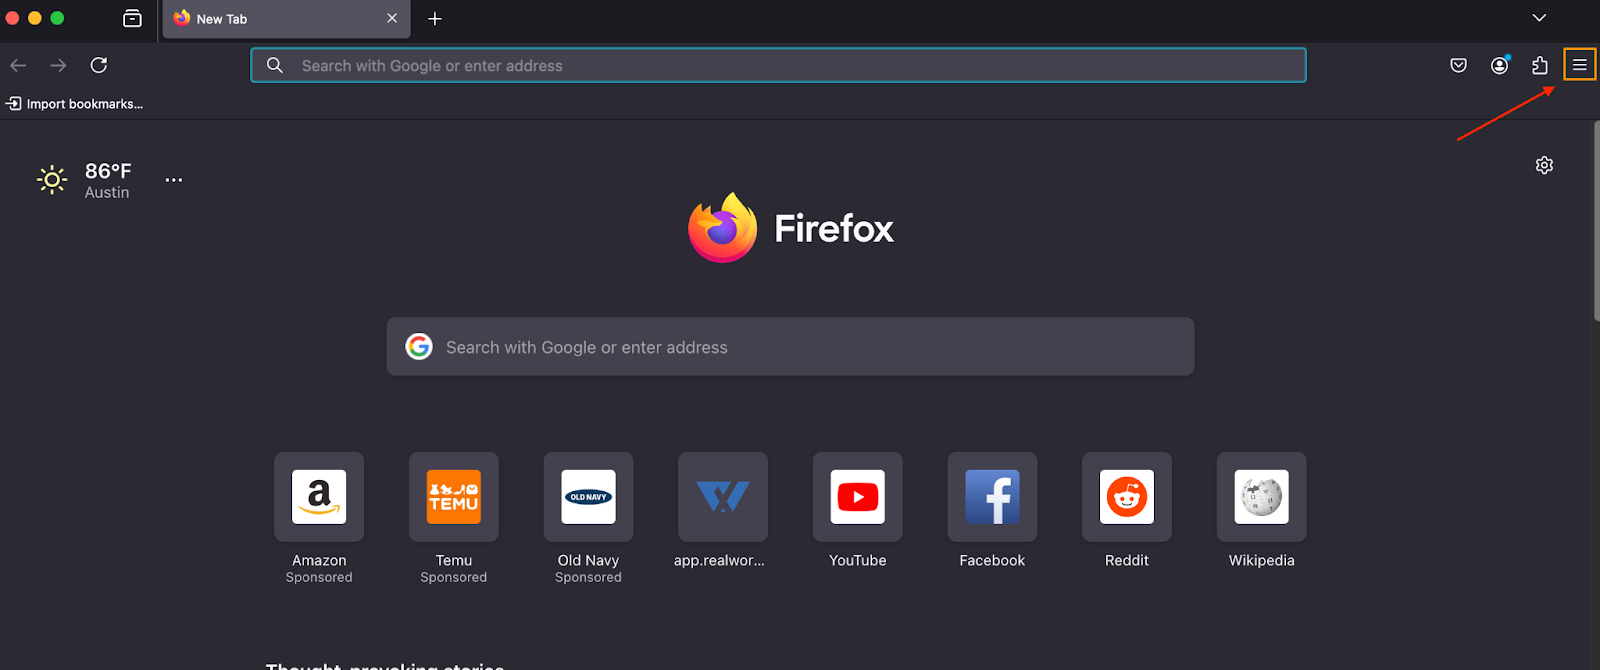Open the weather widget three-dot menu
Viewport: 1600px width, 670px height.
(174, 180)
